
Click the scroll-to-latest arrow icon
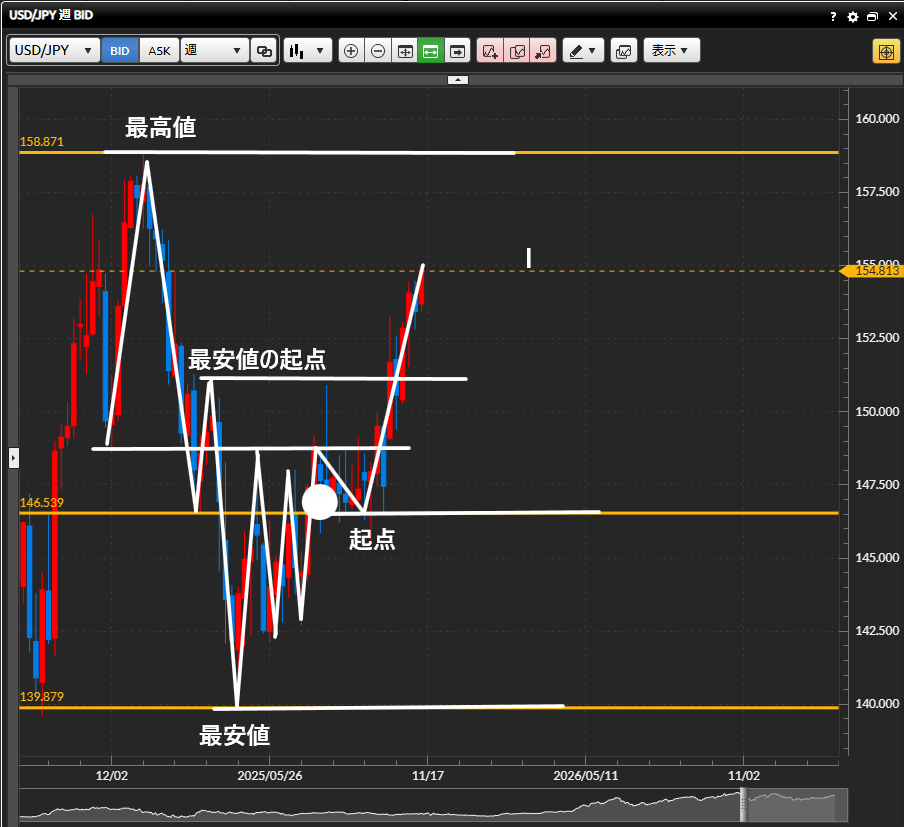pos(457,51)
